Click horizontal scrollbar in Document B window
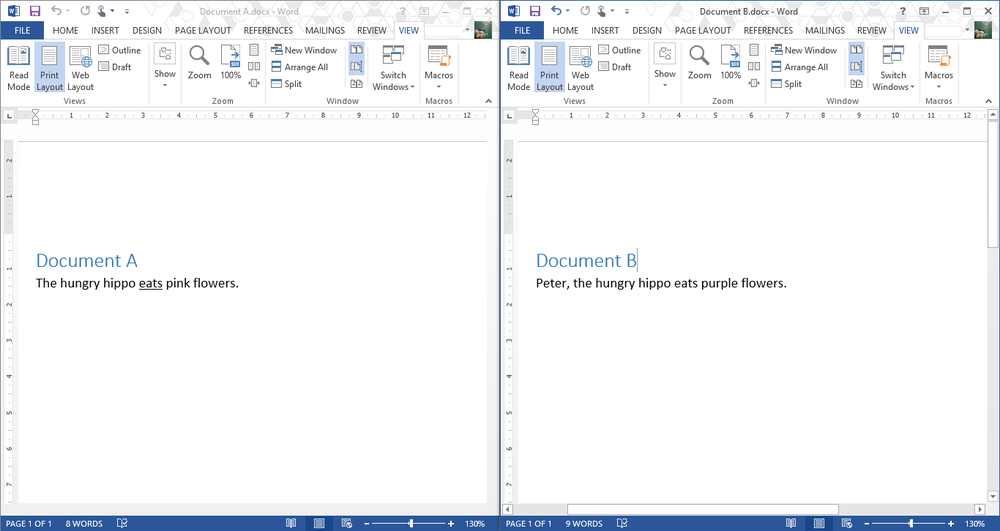The width and height of the screenshot is (1000, 531). [x=703, y=509]
